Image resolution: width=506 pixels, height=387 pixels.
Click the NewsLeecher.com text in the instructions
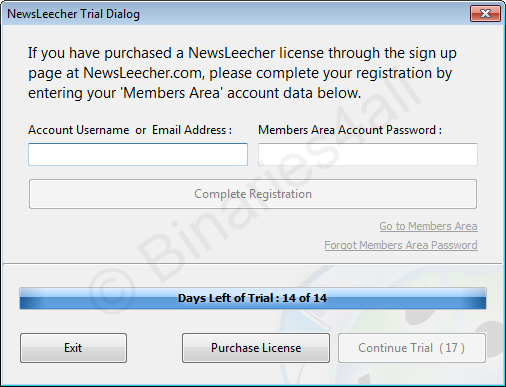pos(143,73)
